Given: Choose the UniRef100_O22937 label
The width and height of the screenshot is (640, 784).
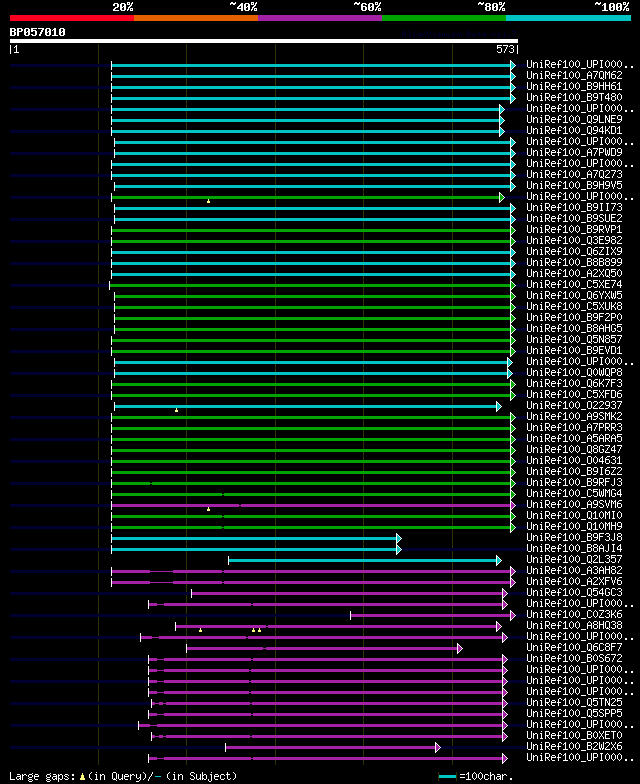Looking at the screenshot, I should click(x=574, y=406).
